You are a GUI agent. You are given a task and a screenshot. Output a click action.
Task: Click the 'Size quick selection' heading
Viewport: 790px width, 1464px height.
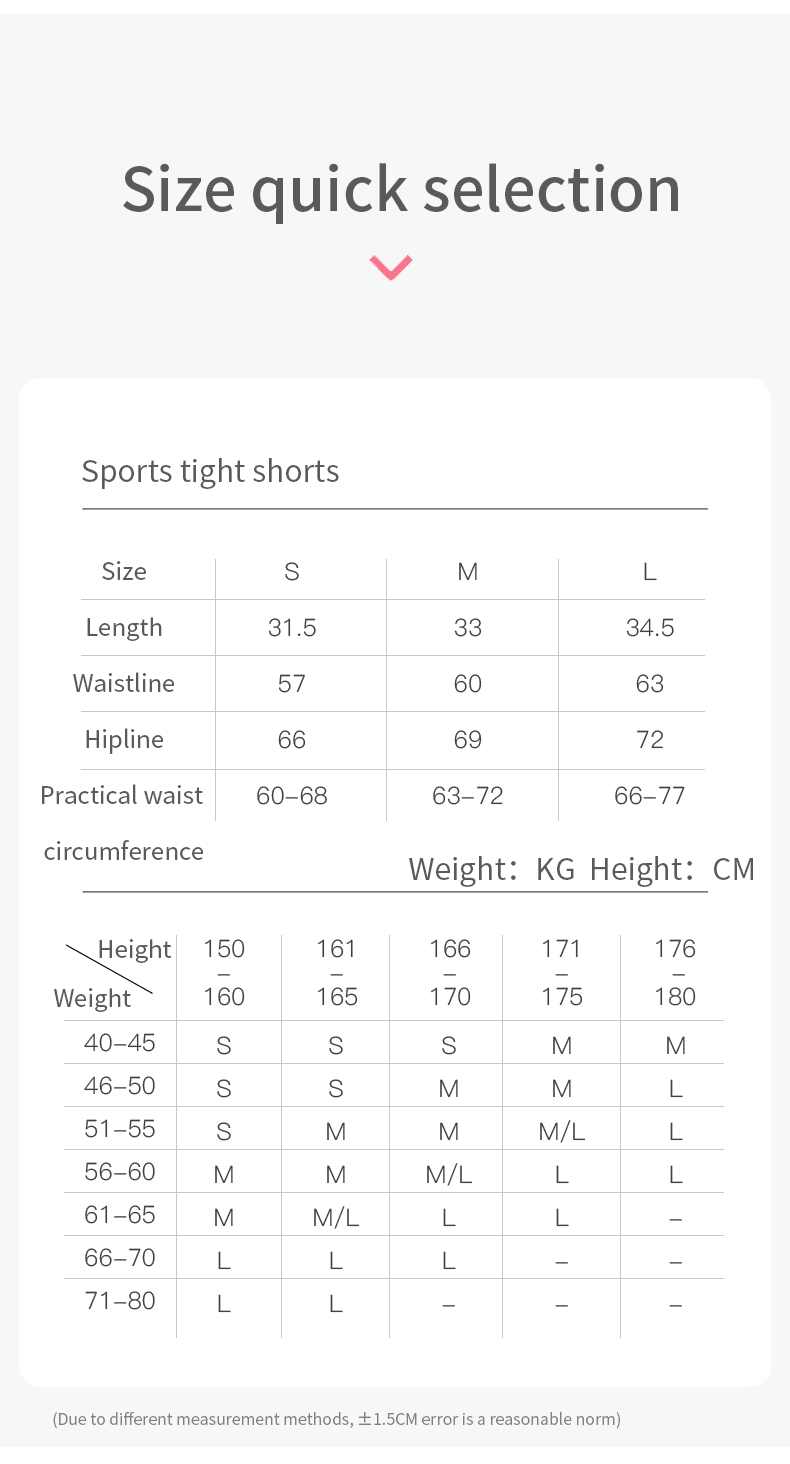click(x=401, y=188)
